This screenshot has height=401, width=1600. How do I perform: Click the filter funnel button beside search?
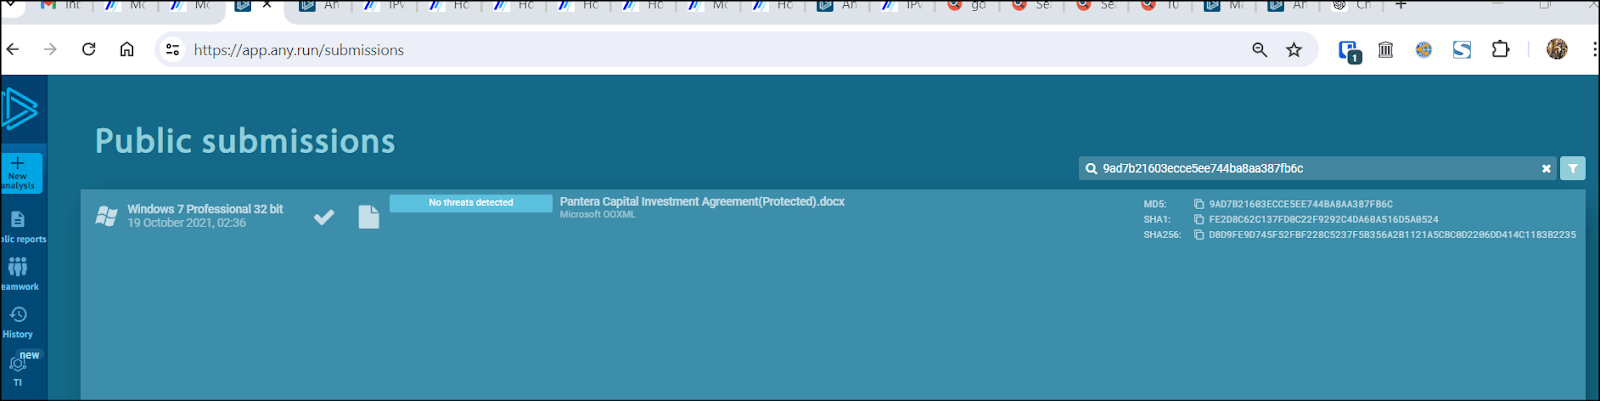(x=1573, y=168)
